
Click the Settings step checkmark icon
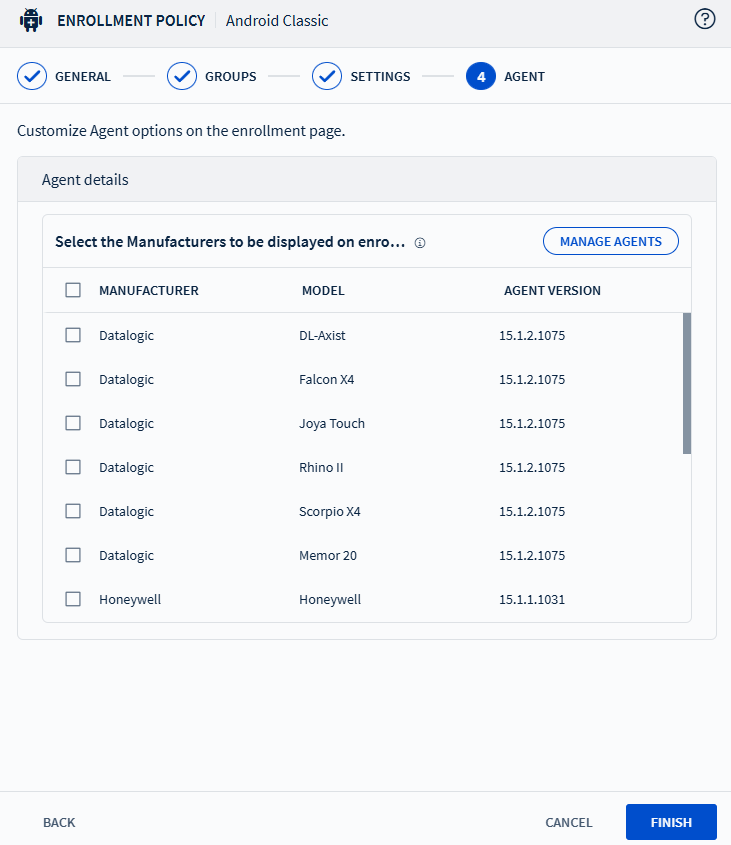327,76
